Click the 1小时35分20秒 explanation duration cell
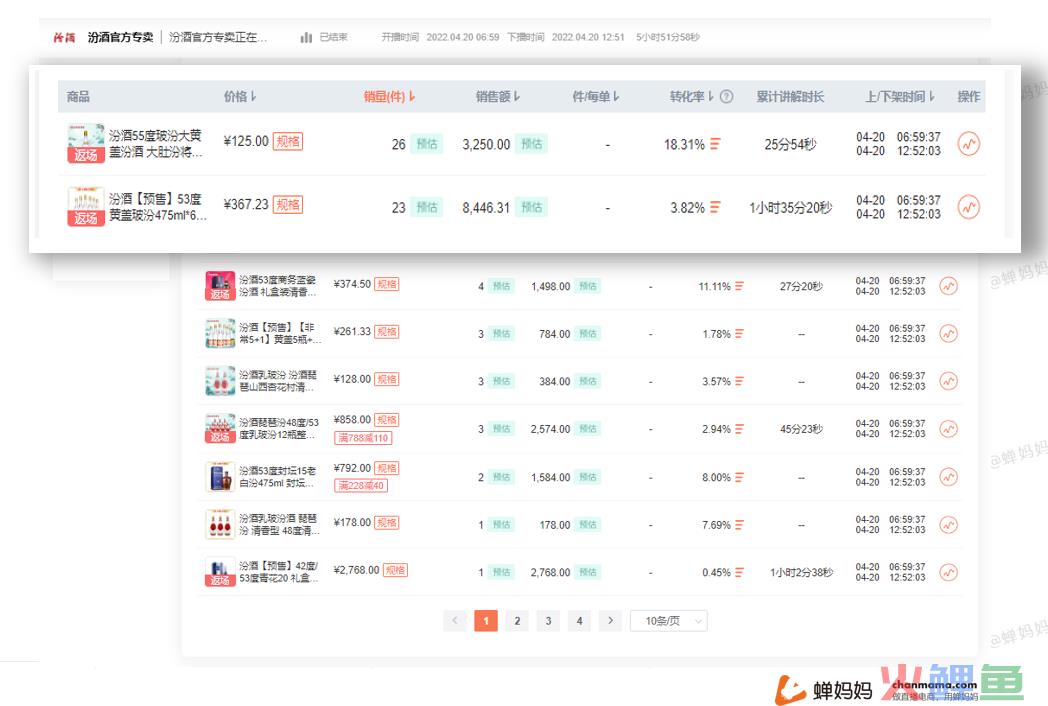Screen dimensions: 1048x706 point(791,208)
